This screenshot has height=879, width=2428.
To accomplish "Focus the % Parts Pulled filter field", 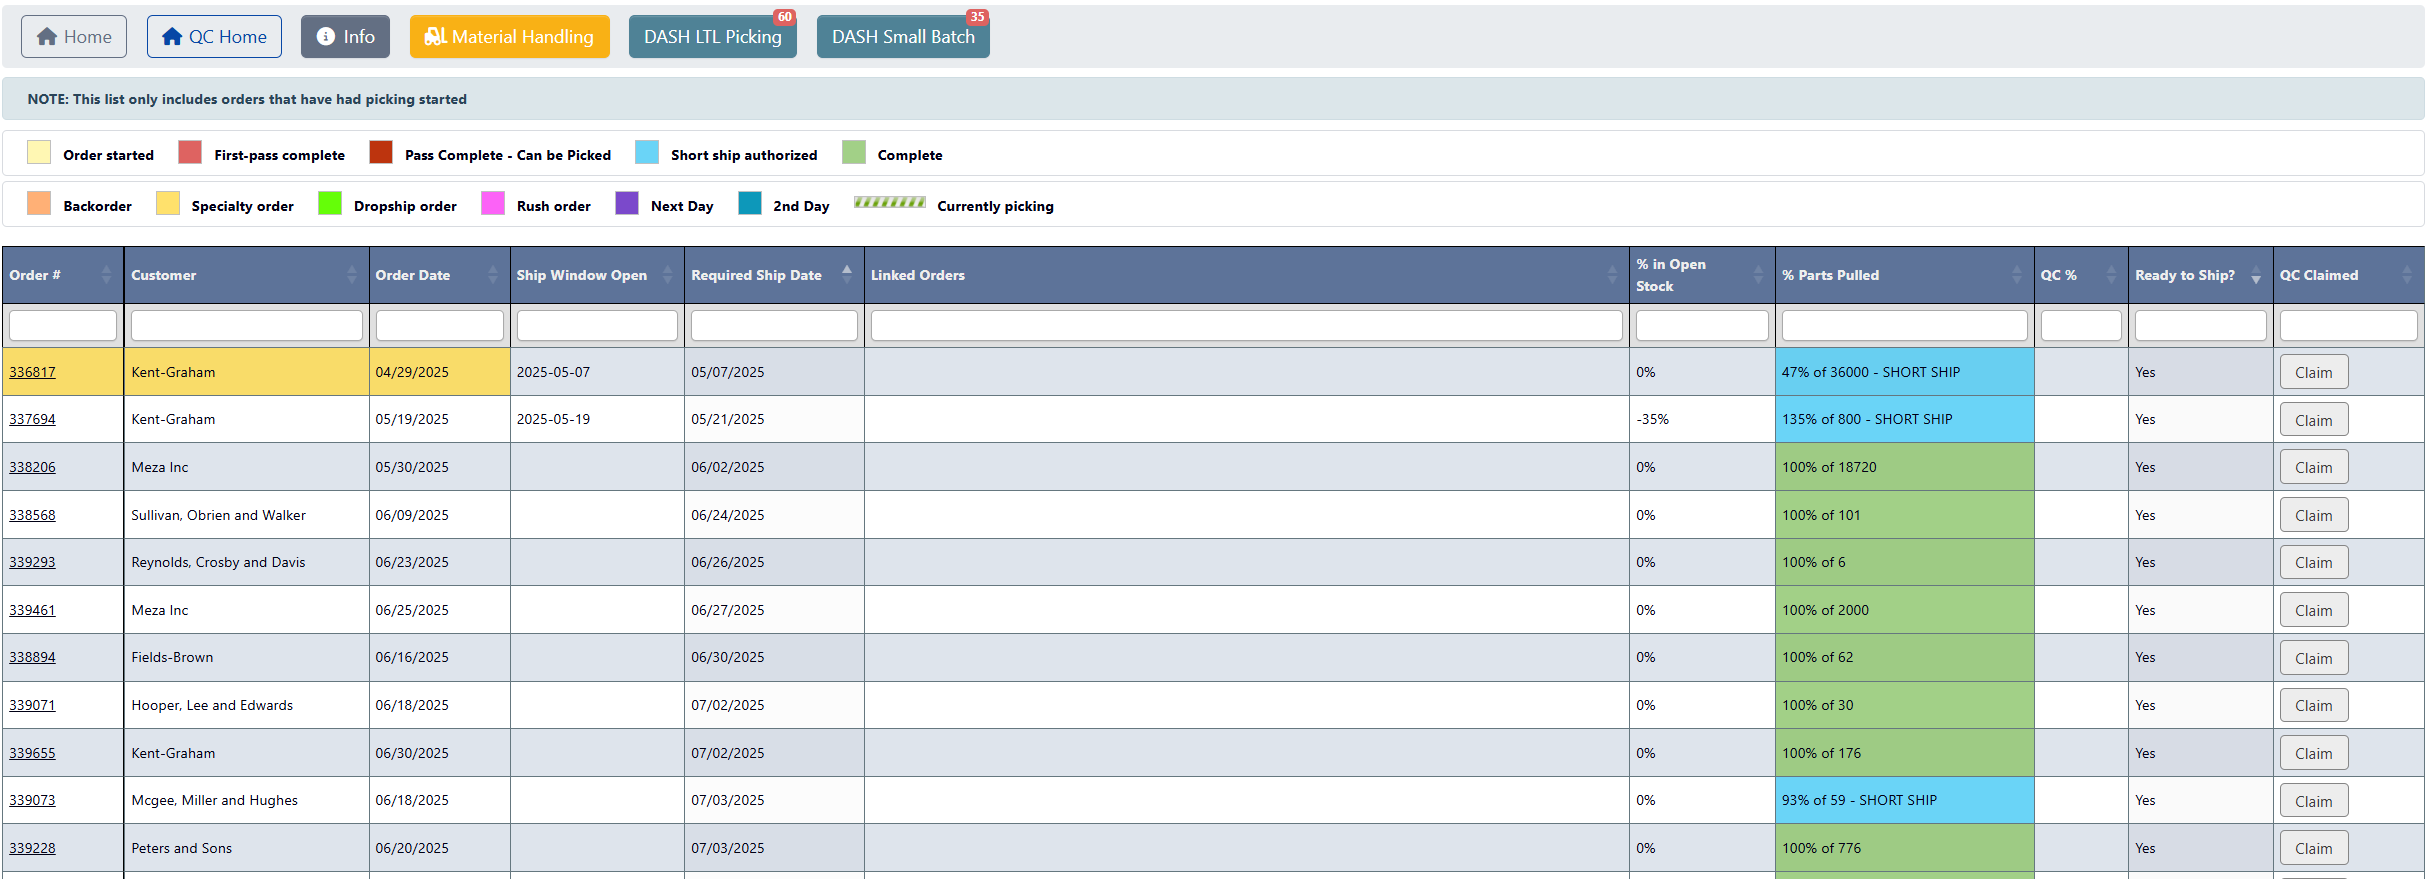I will [1904, 325].
